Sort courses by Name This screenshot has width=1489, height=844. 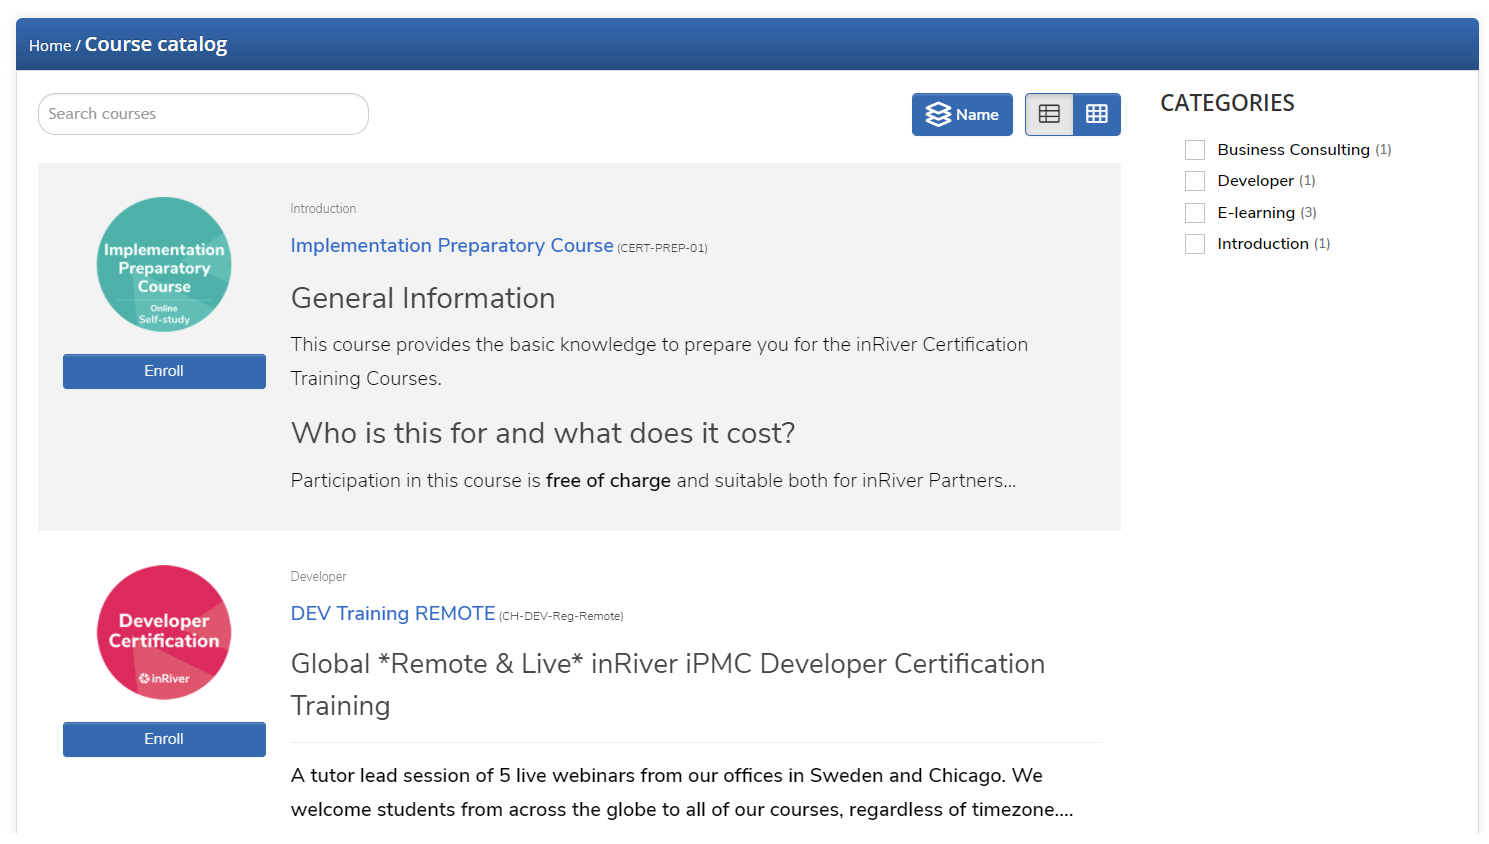point(962,114)
